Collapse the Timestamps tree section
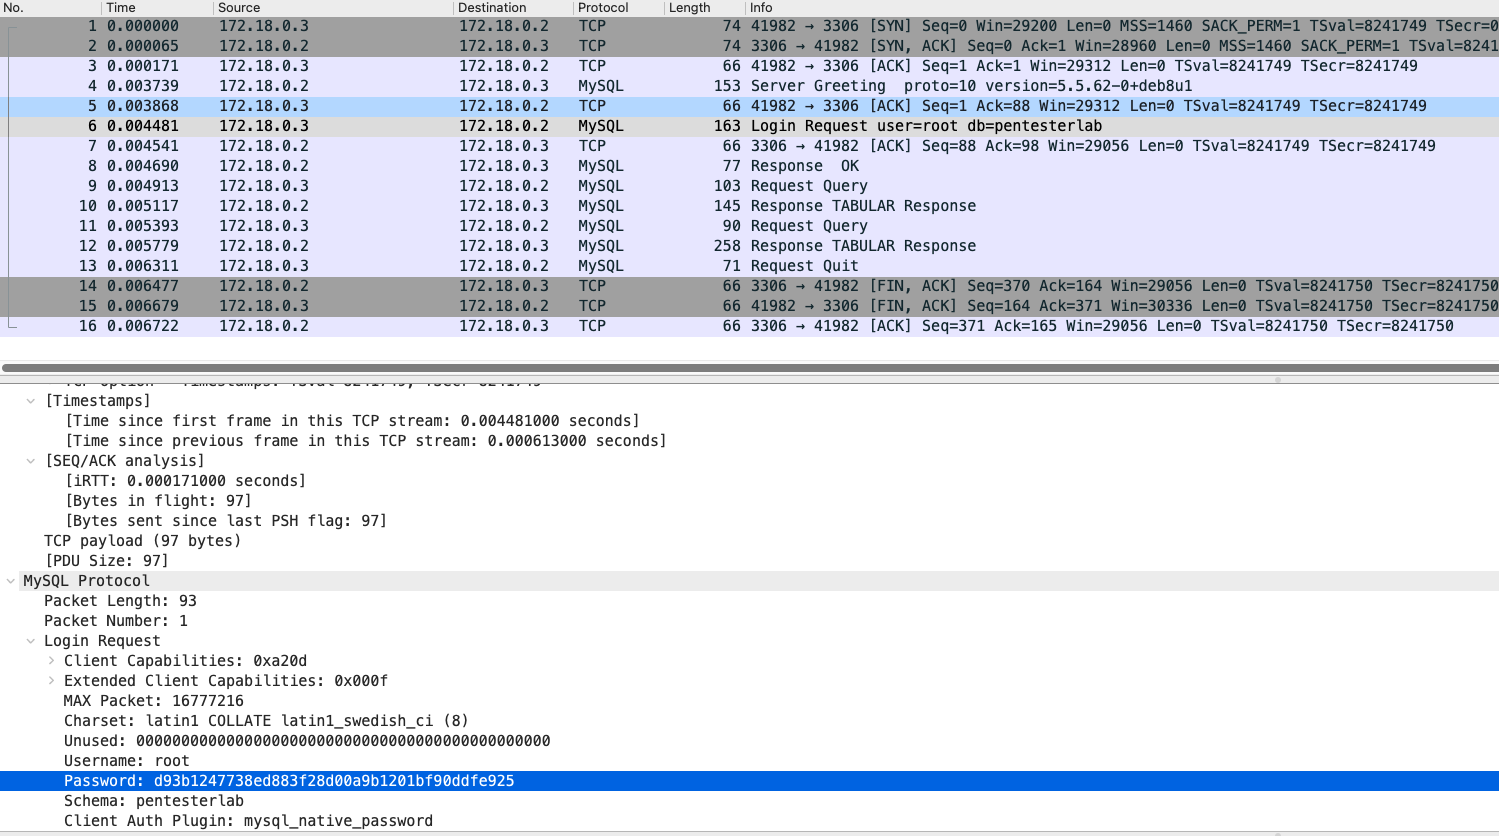The image size is (1499, 836). tap(31, 401)
